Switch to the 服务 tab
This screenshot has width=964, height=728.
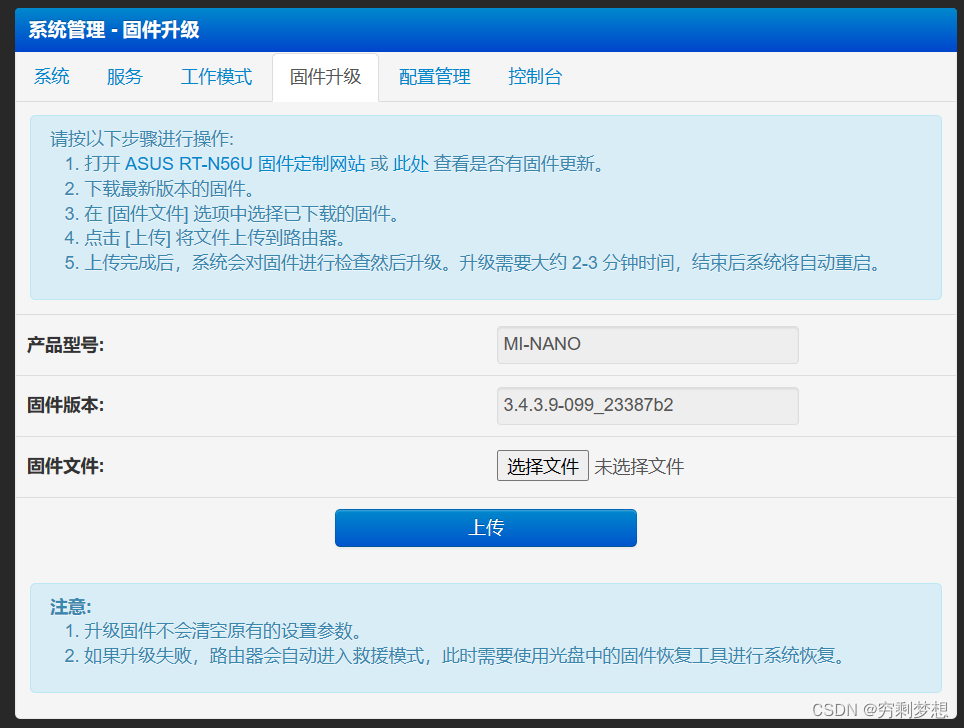[x=124, y=77]
